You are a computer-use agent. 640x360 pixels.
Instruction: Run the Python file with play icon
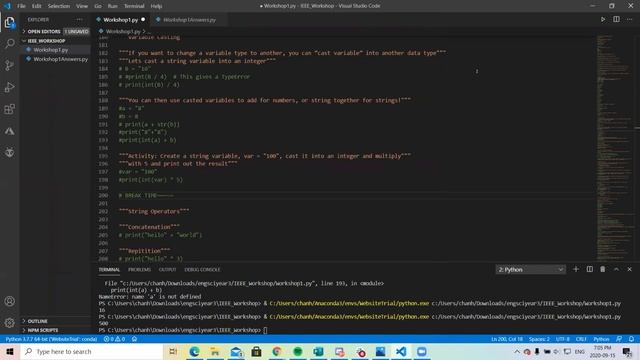point(603,19)
